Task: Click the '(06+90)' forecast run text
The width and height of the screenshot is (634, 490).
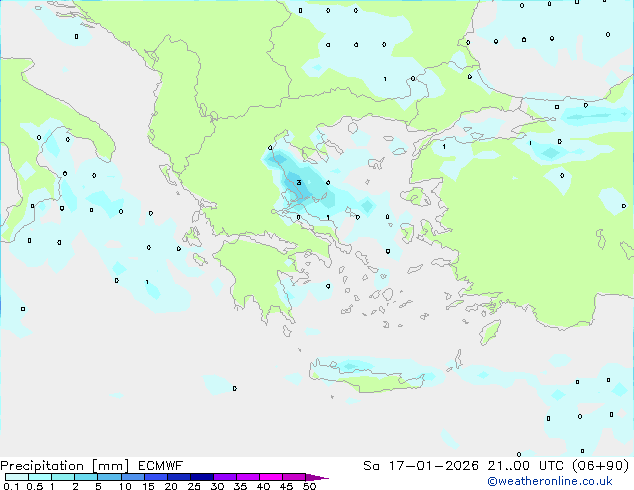Action: tap(601, 466)
